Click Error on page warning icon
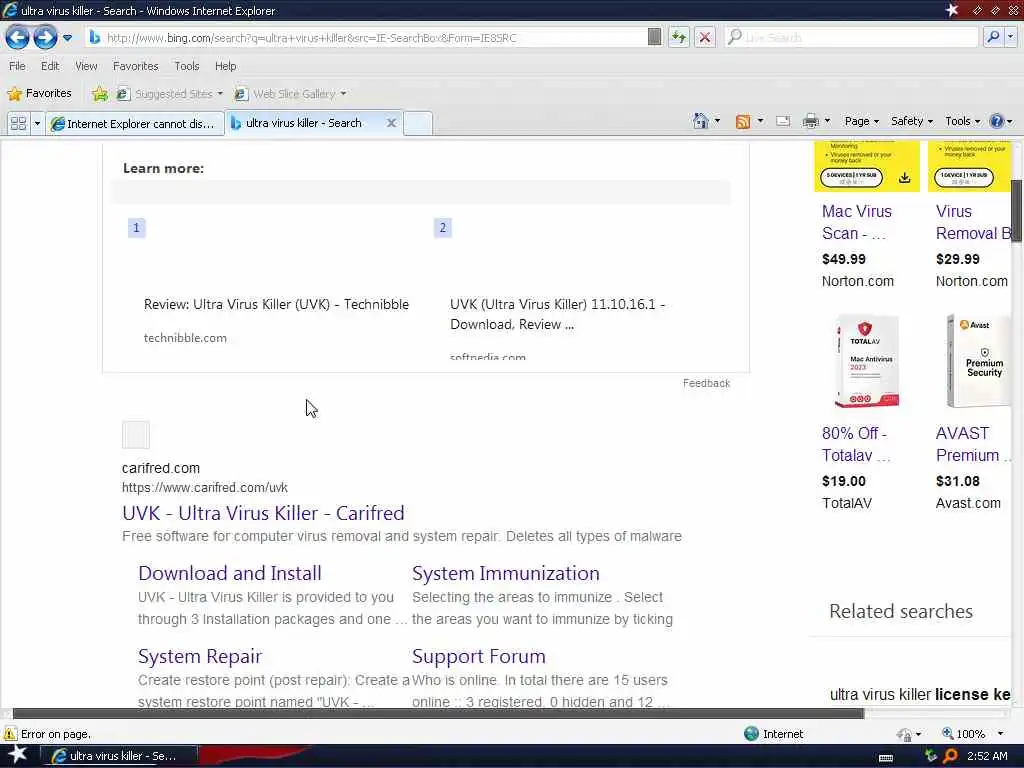 10,733
